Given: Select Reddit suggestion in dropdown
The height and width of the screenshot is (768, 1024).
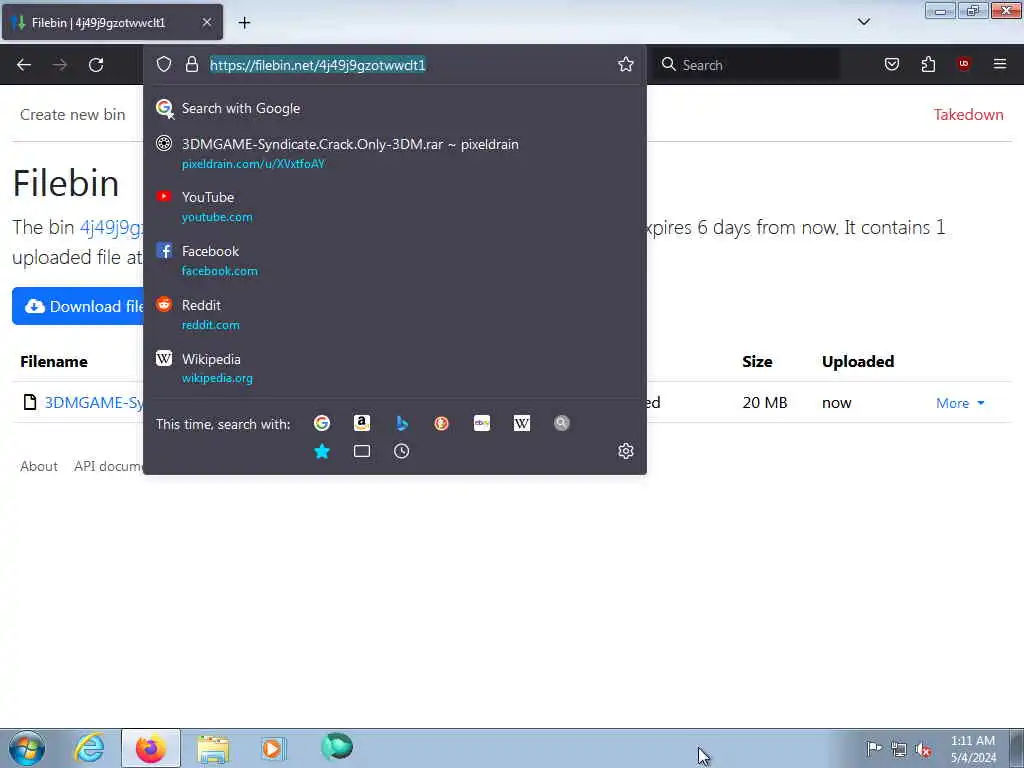Looking at the screenshot, I should (x=394, y=315).
